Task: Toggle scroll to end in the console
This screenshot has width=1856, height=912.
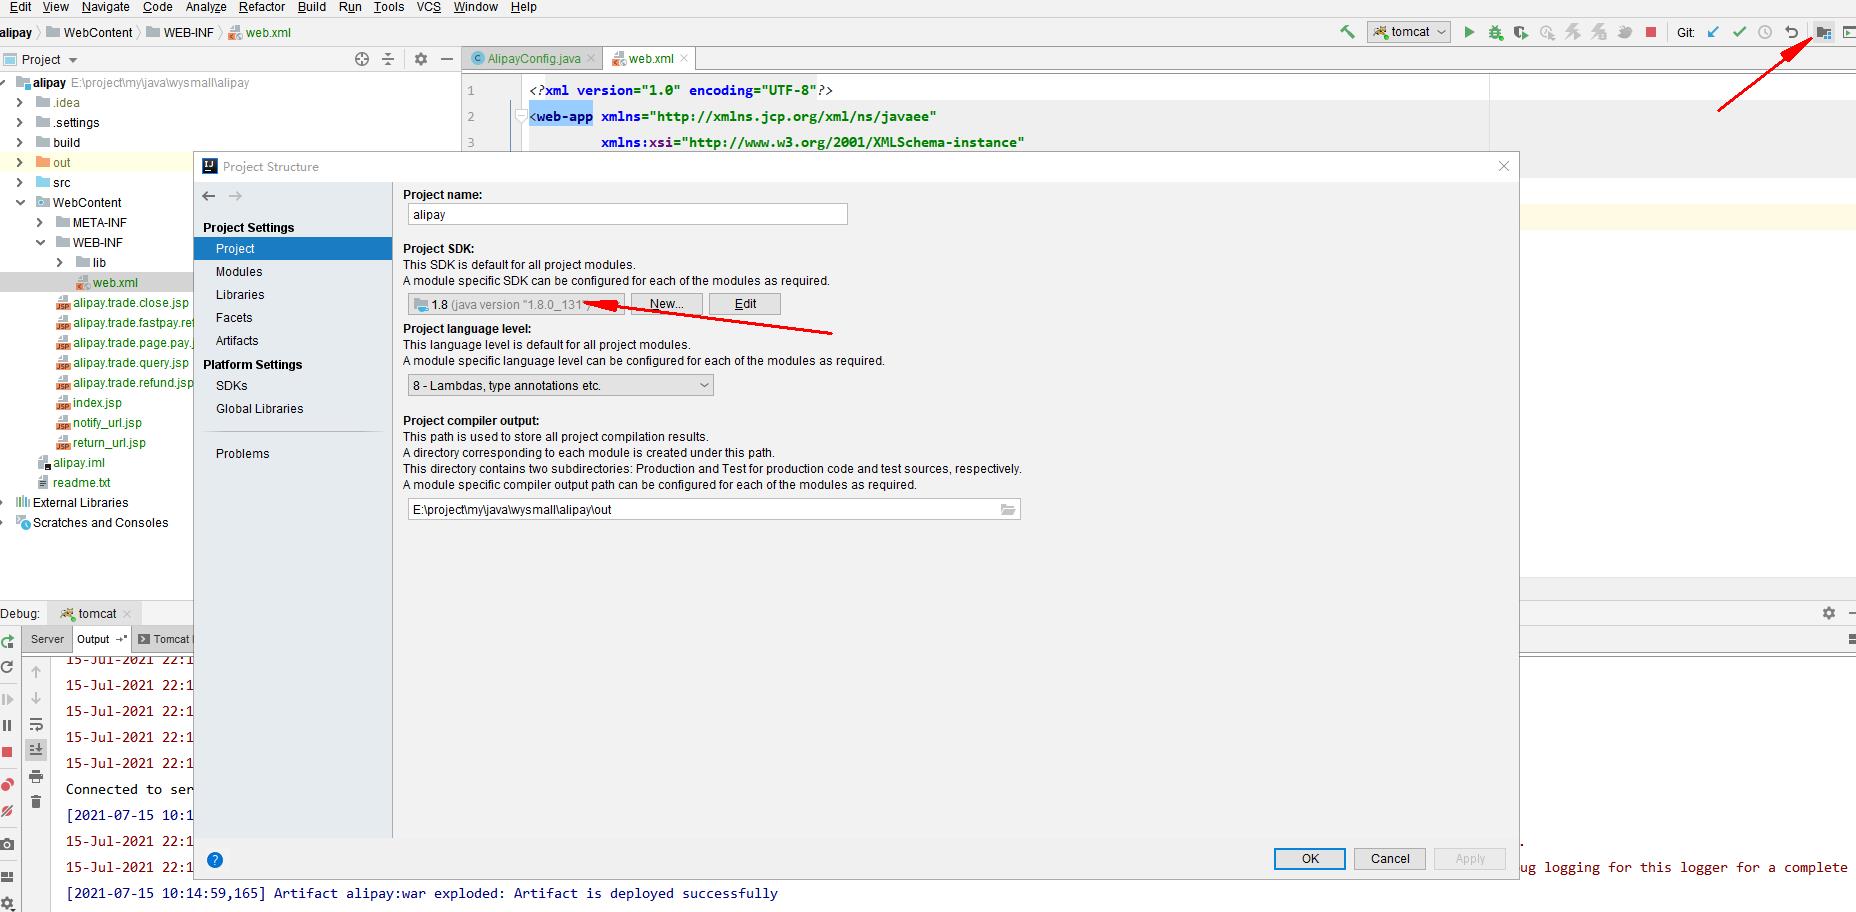Action: click(36, 749)
